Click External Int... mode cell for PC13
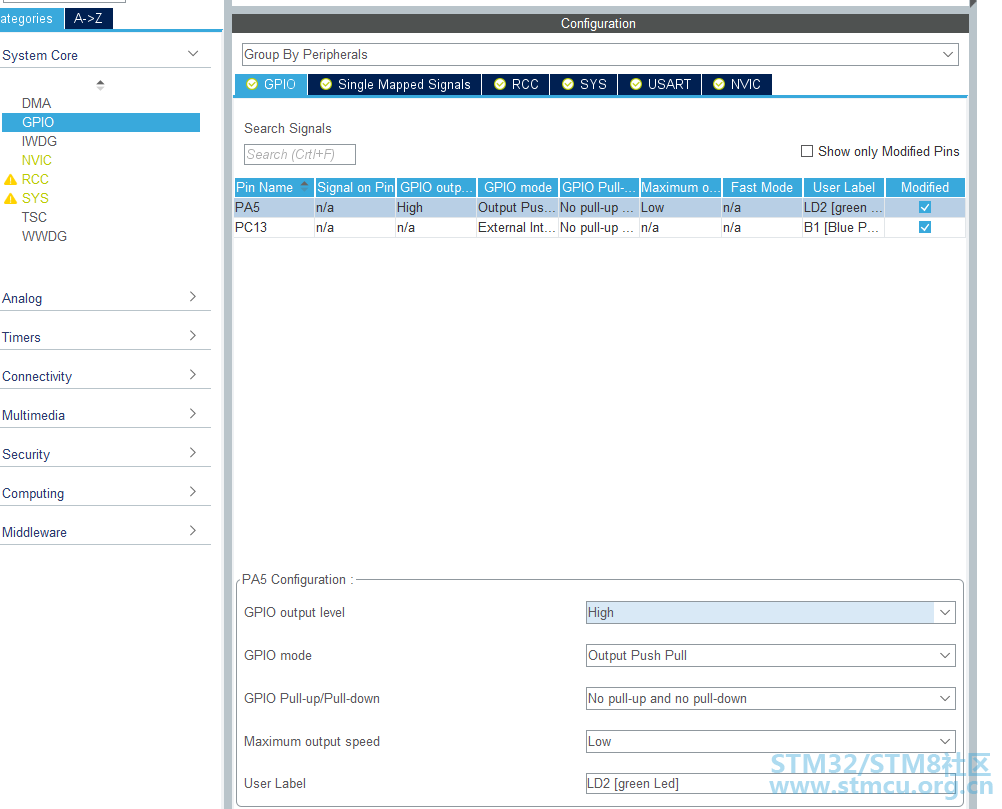This screenshot has width=1002, height=809. 517,227
